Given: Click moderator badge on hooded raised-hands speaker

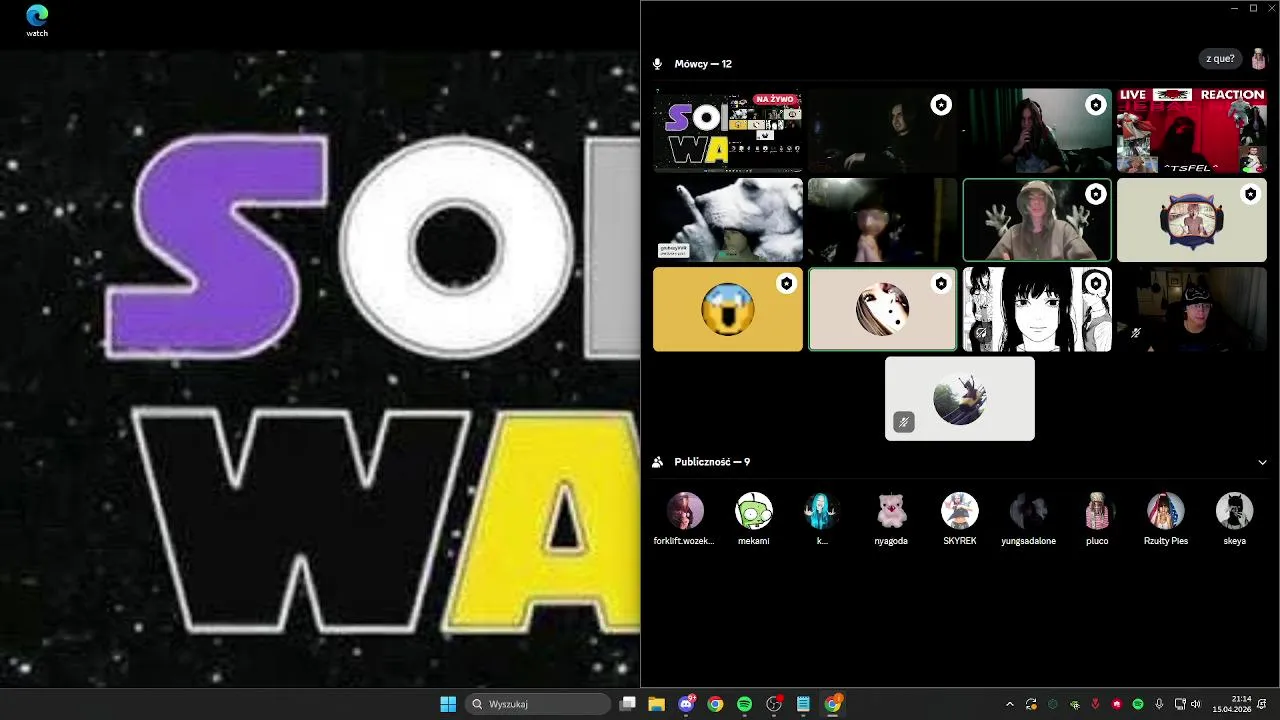Looking at the screenshot, I should point(1096,195).
